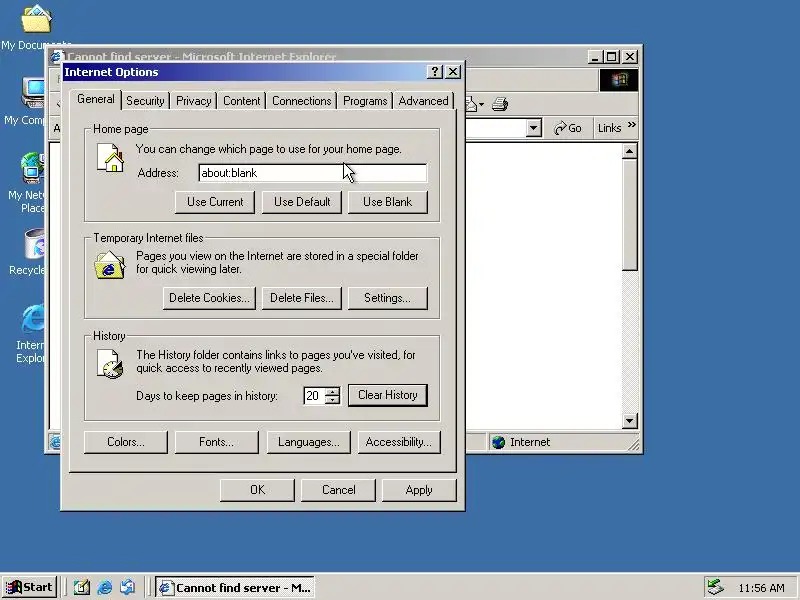Click the Temporary Internet files folder icon

coord(109,265)
